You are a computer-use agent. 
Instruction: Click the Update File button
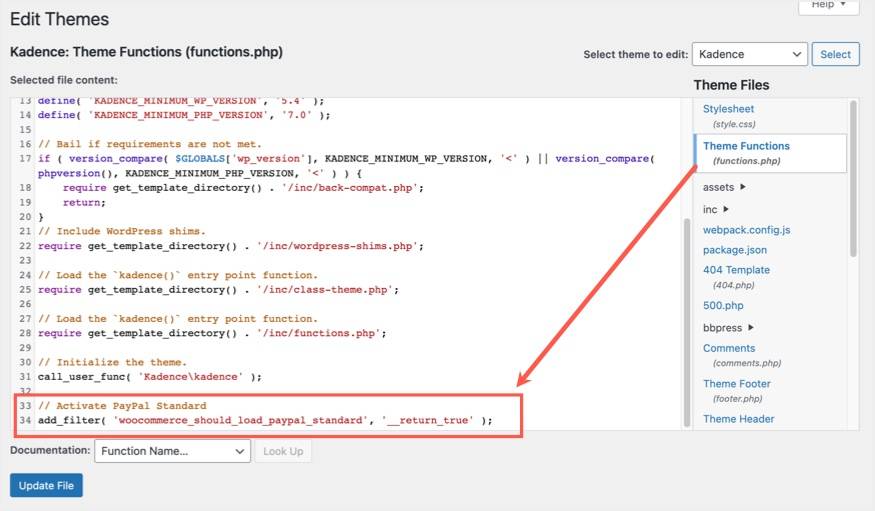(x=46, y=485)
